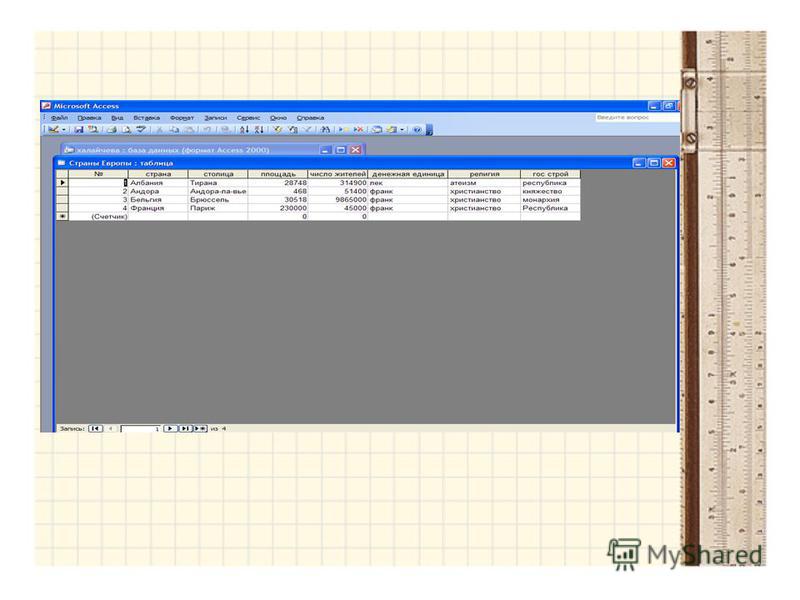800x600 pixels.
Task: Open the Окно menu
Action: click(x=279, y=118)
